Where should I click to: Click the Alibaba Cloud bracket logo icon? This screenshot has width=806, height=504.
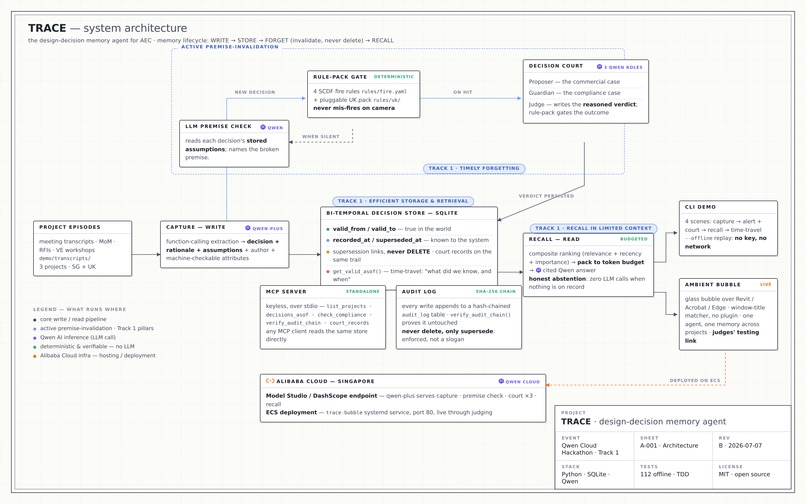coord(270,381)
